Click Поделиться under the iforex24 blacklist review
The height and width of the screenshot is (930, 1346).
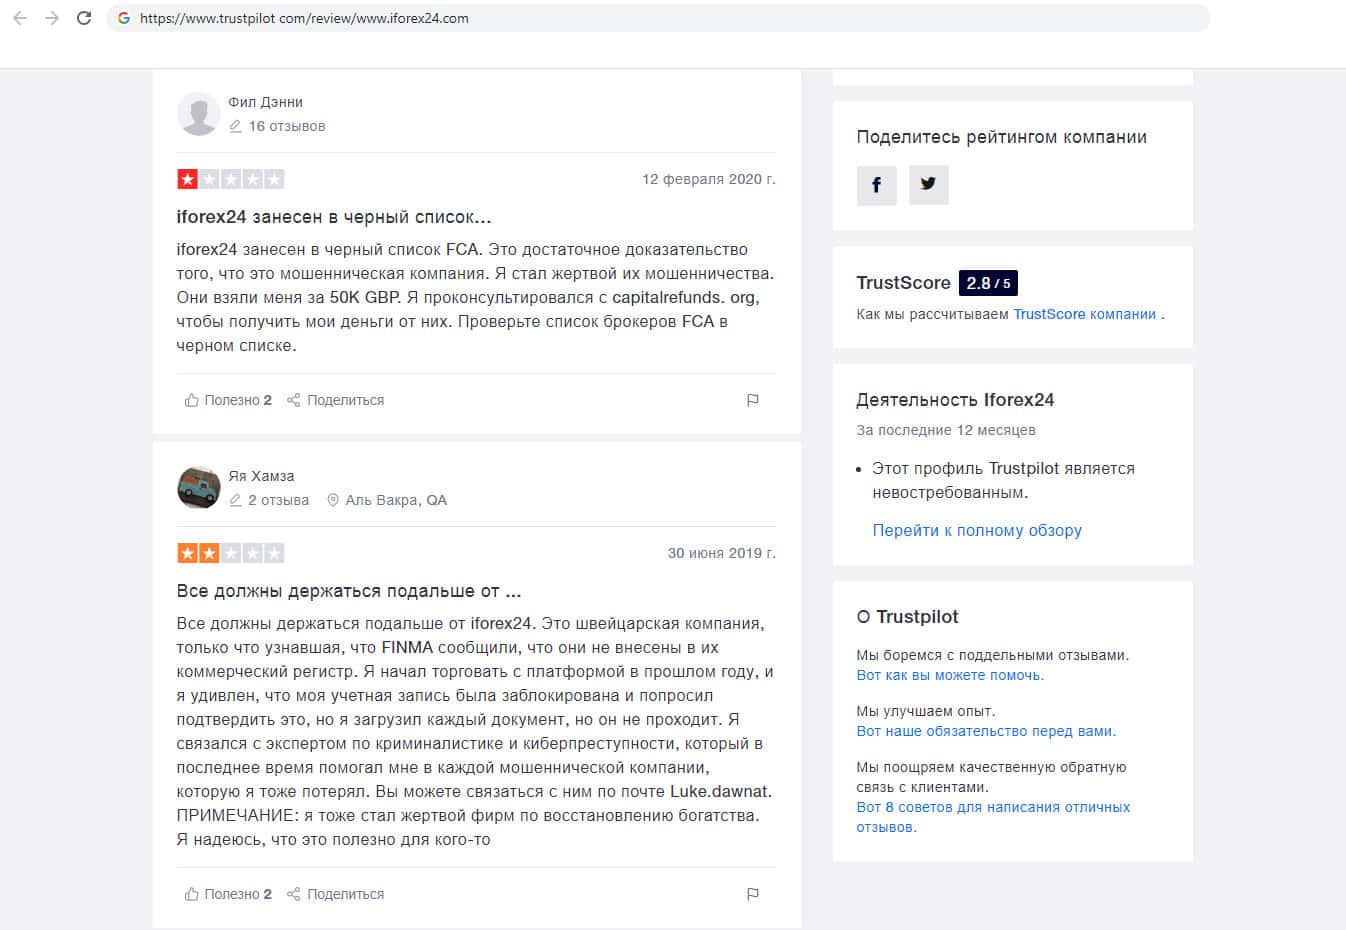point(336,400)
